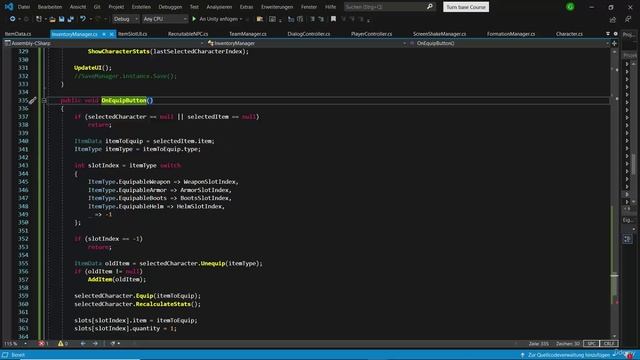The height and width of the screenshot is (360, 640).
Task: Click the bookmark toolbar icon
Action: click(x=333, y=19)
